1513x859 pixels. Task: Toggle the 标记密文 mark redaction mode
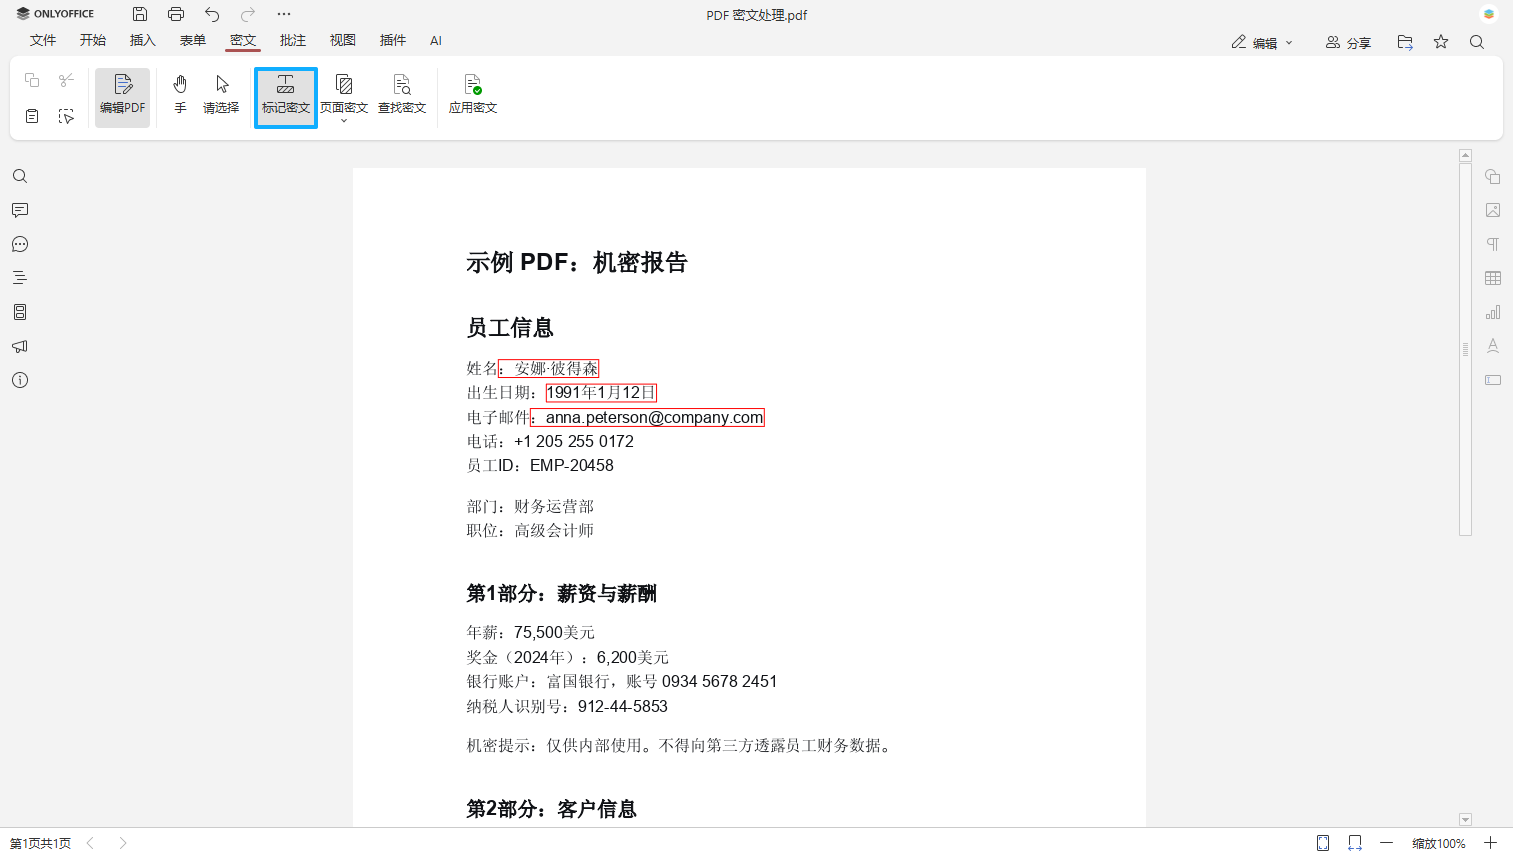[x=285, y=94]
